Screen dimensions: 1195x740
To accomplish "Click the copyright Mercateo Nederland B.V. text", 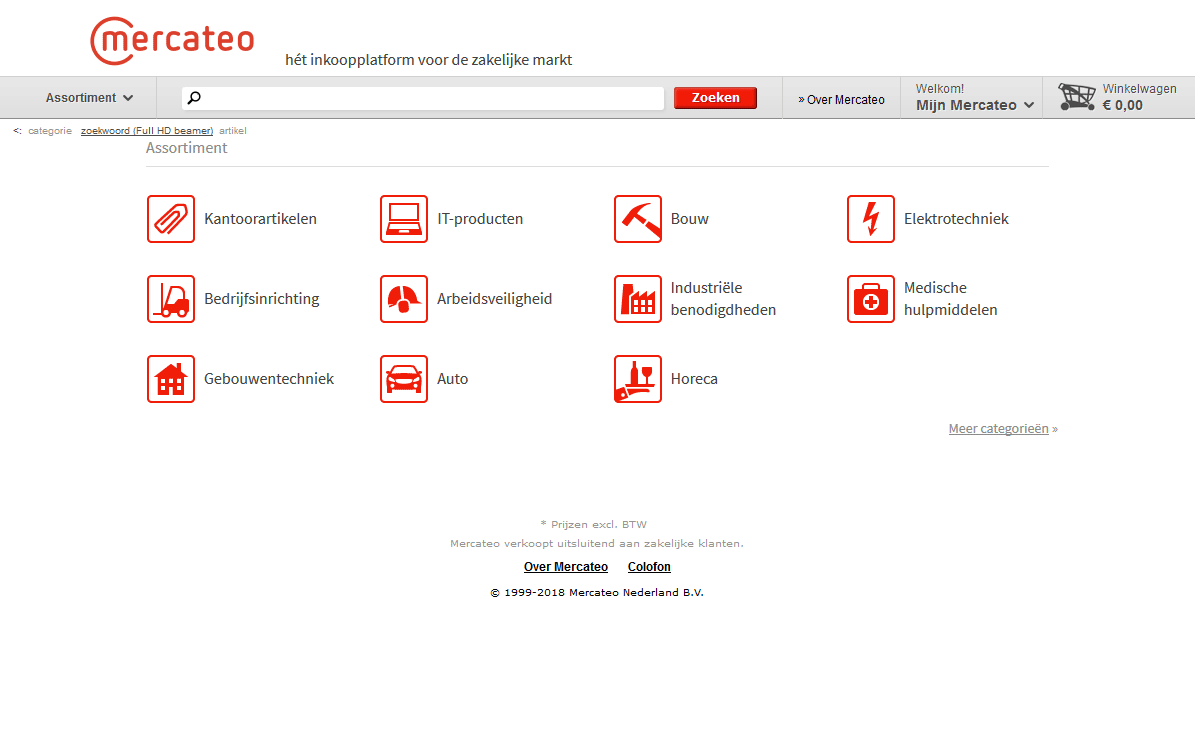I will (597, 593).
